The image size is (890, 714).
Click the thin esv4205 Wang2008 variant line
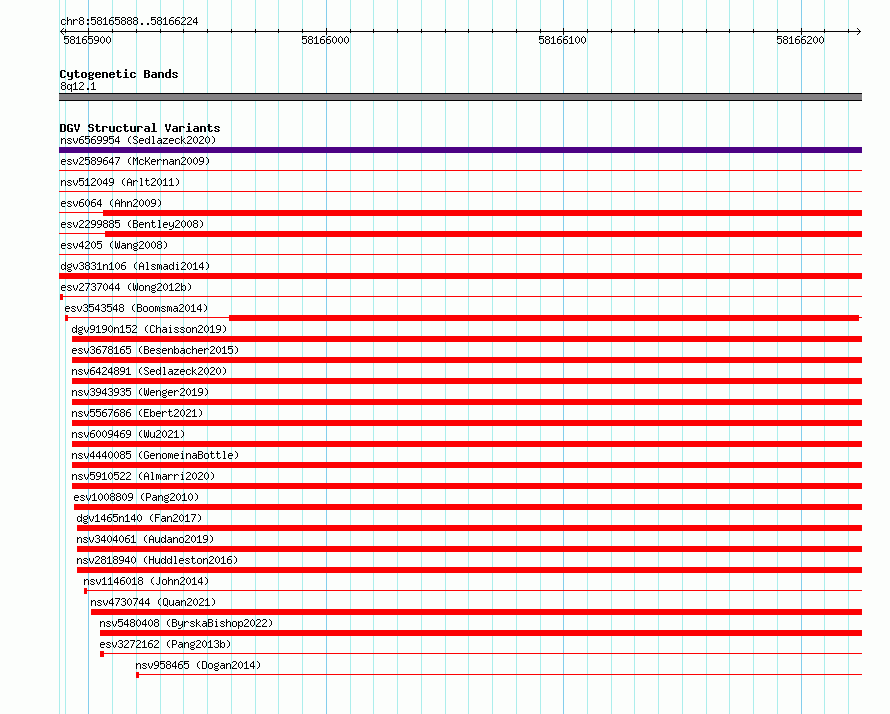(x=460, y=254)
